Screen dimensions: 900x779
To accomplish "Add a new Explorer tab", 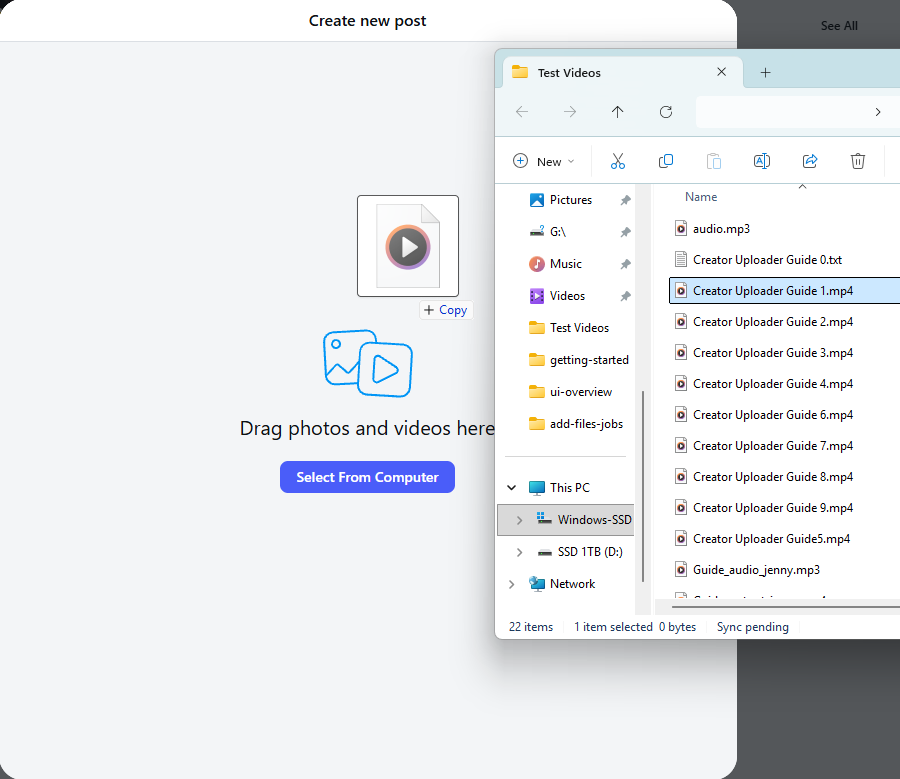I will (765, 72).
